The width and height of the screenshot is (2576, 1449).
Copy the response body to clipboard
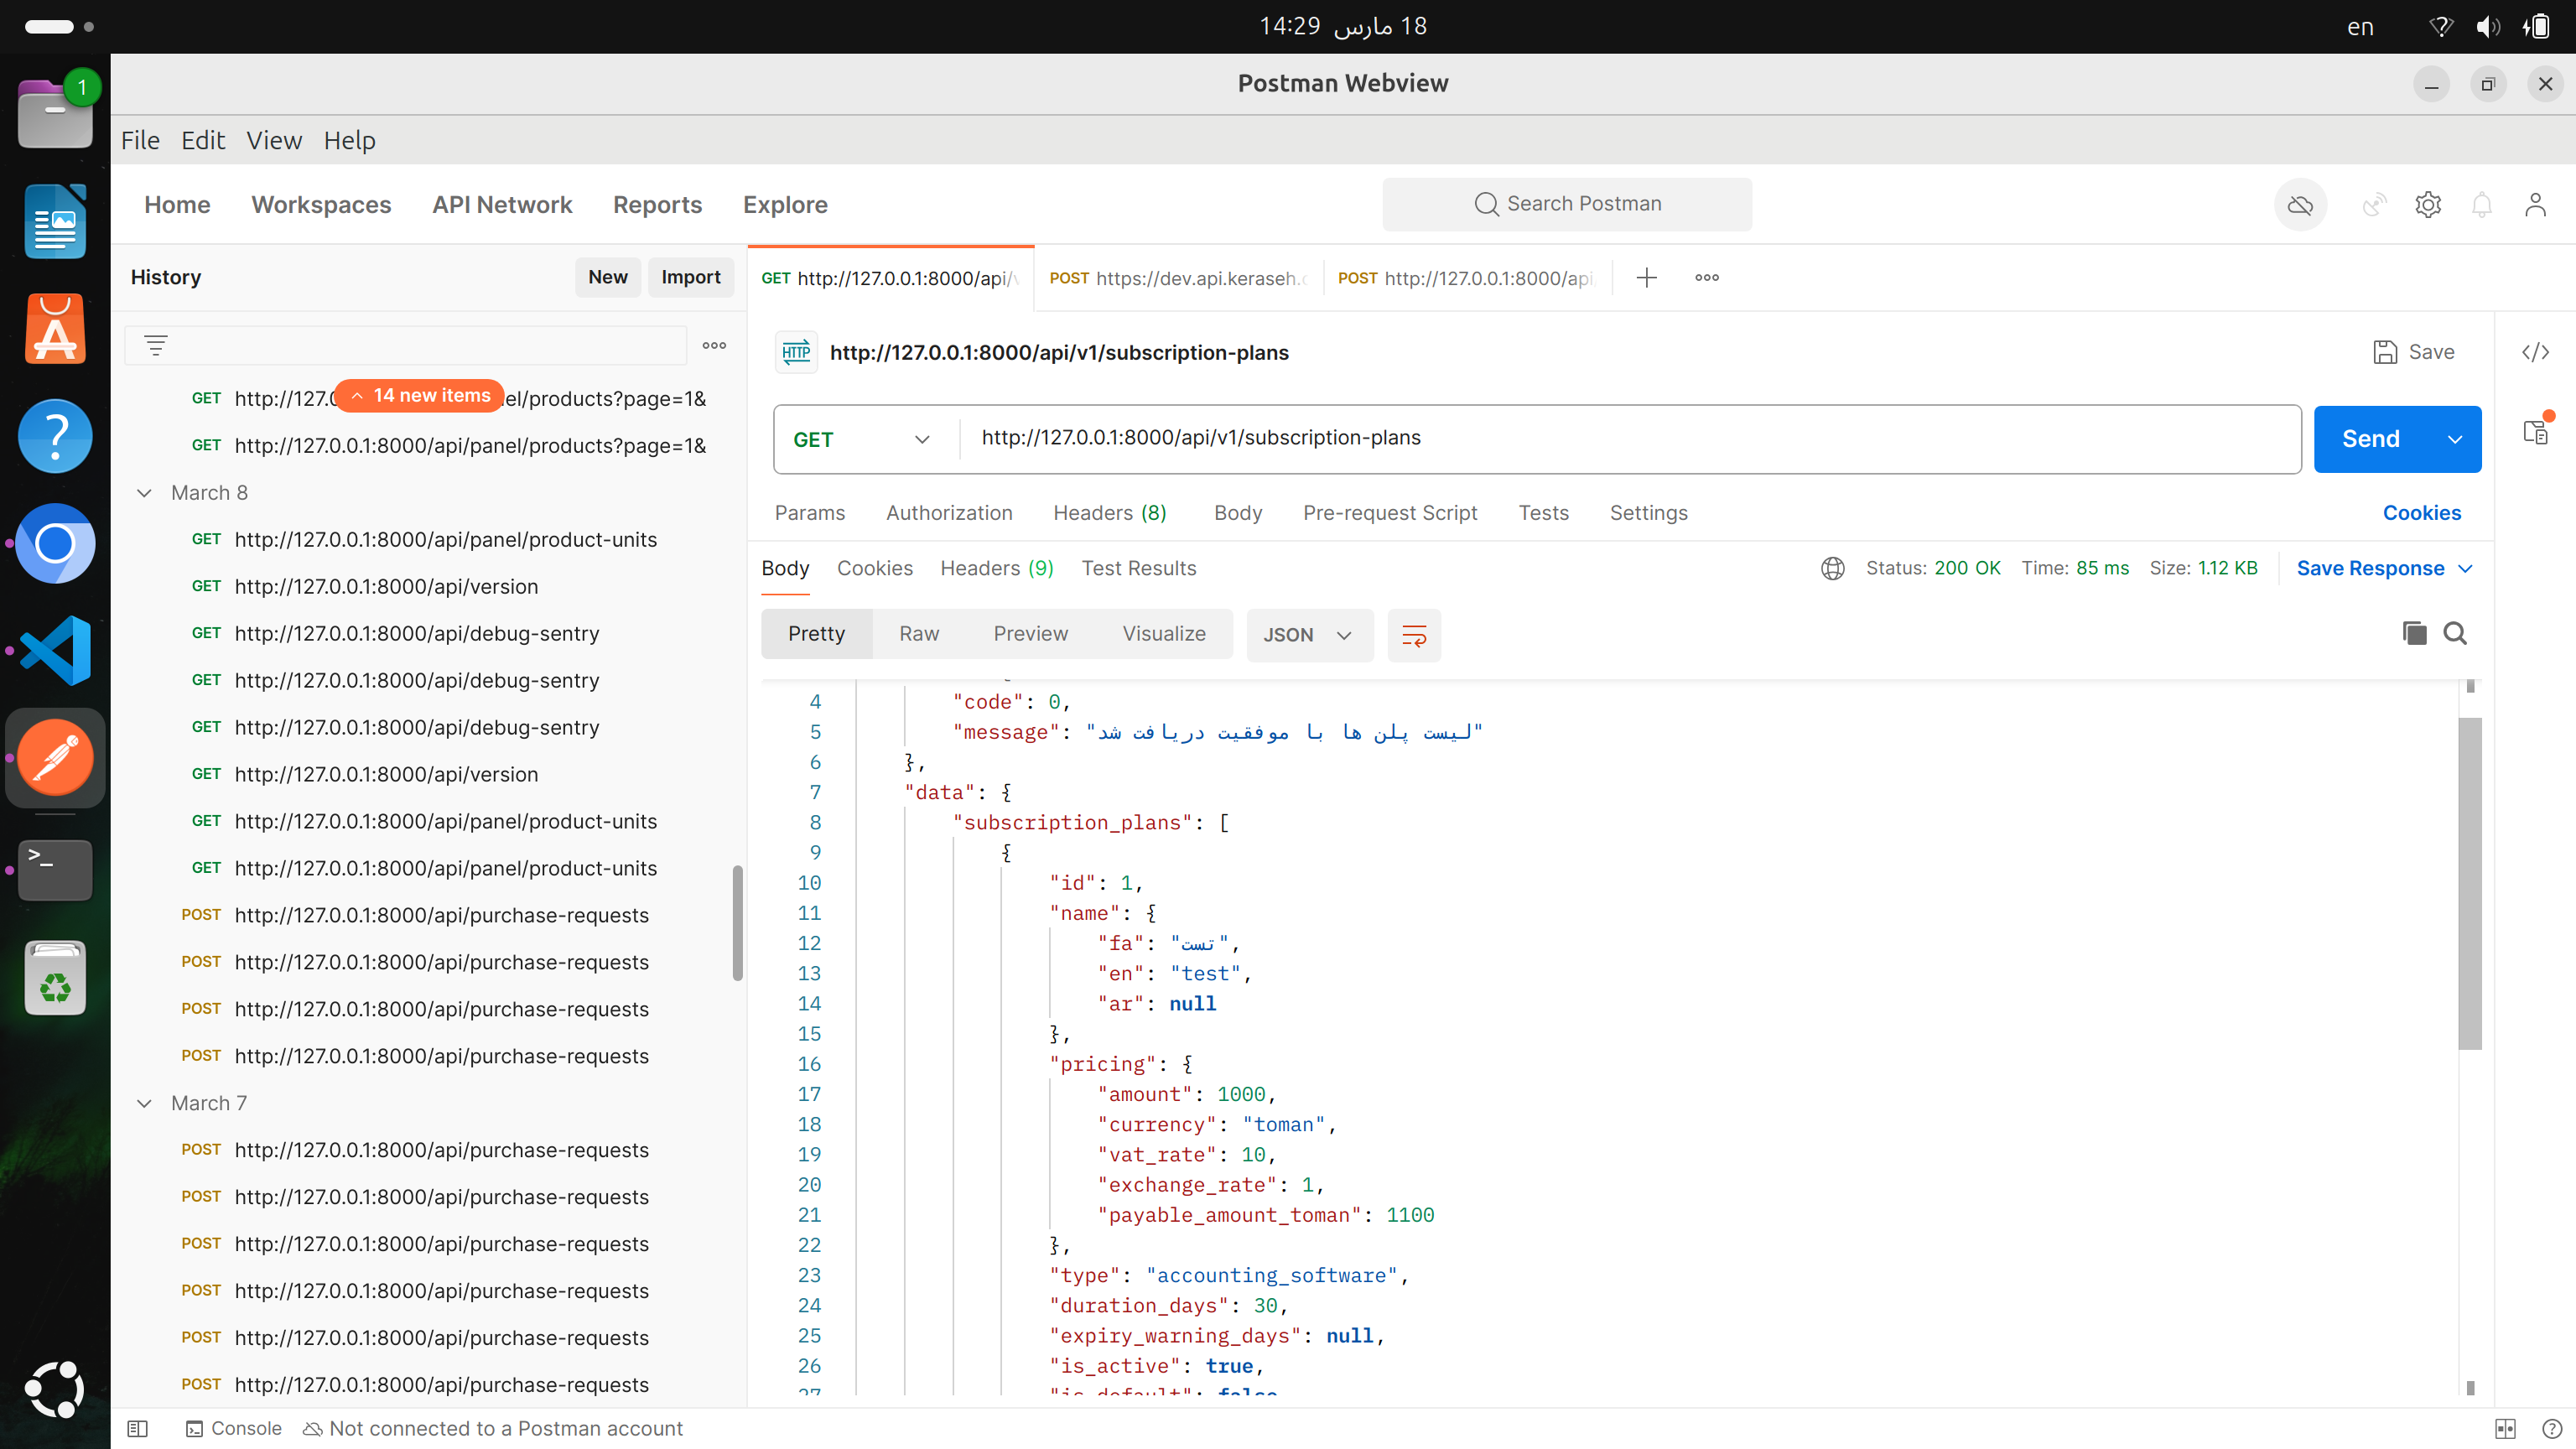[2414, 633]
